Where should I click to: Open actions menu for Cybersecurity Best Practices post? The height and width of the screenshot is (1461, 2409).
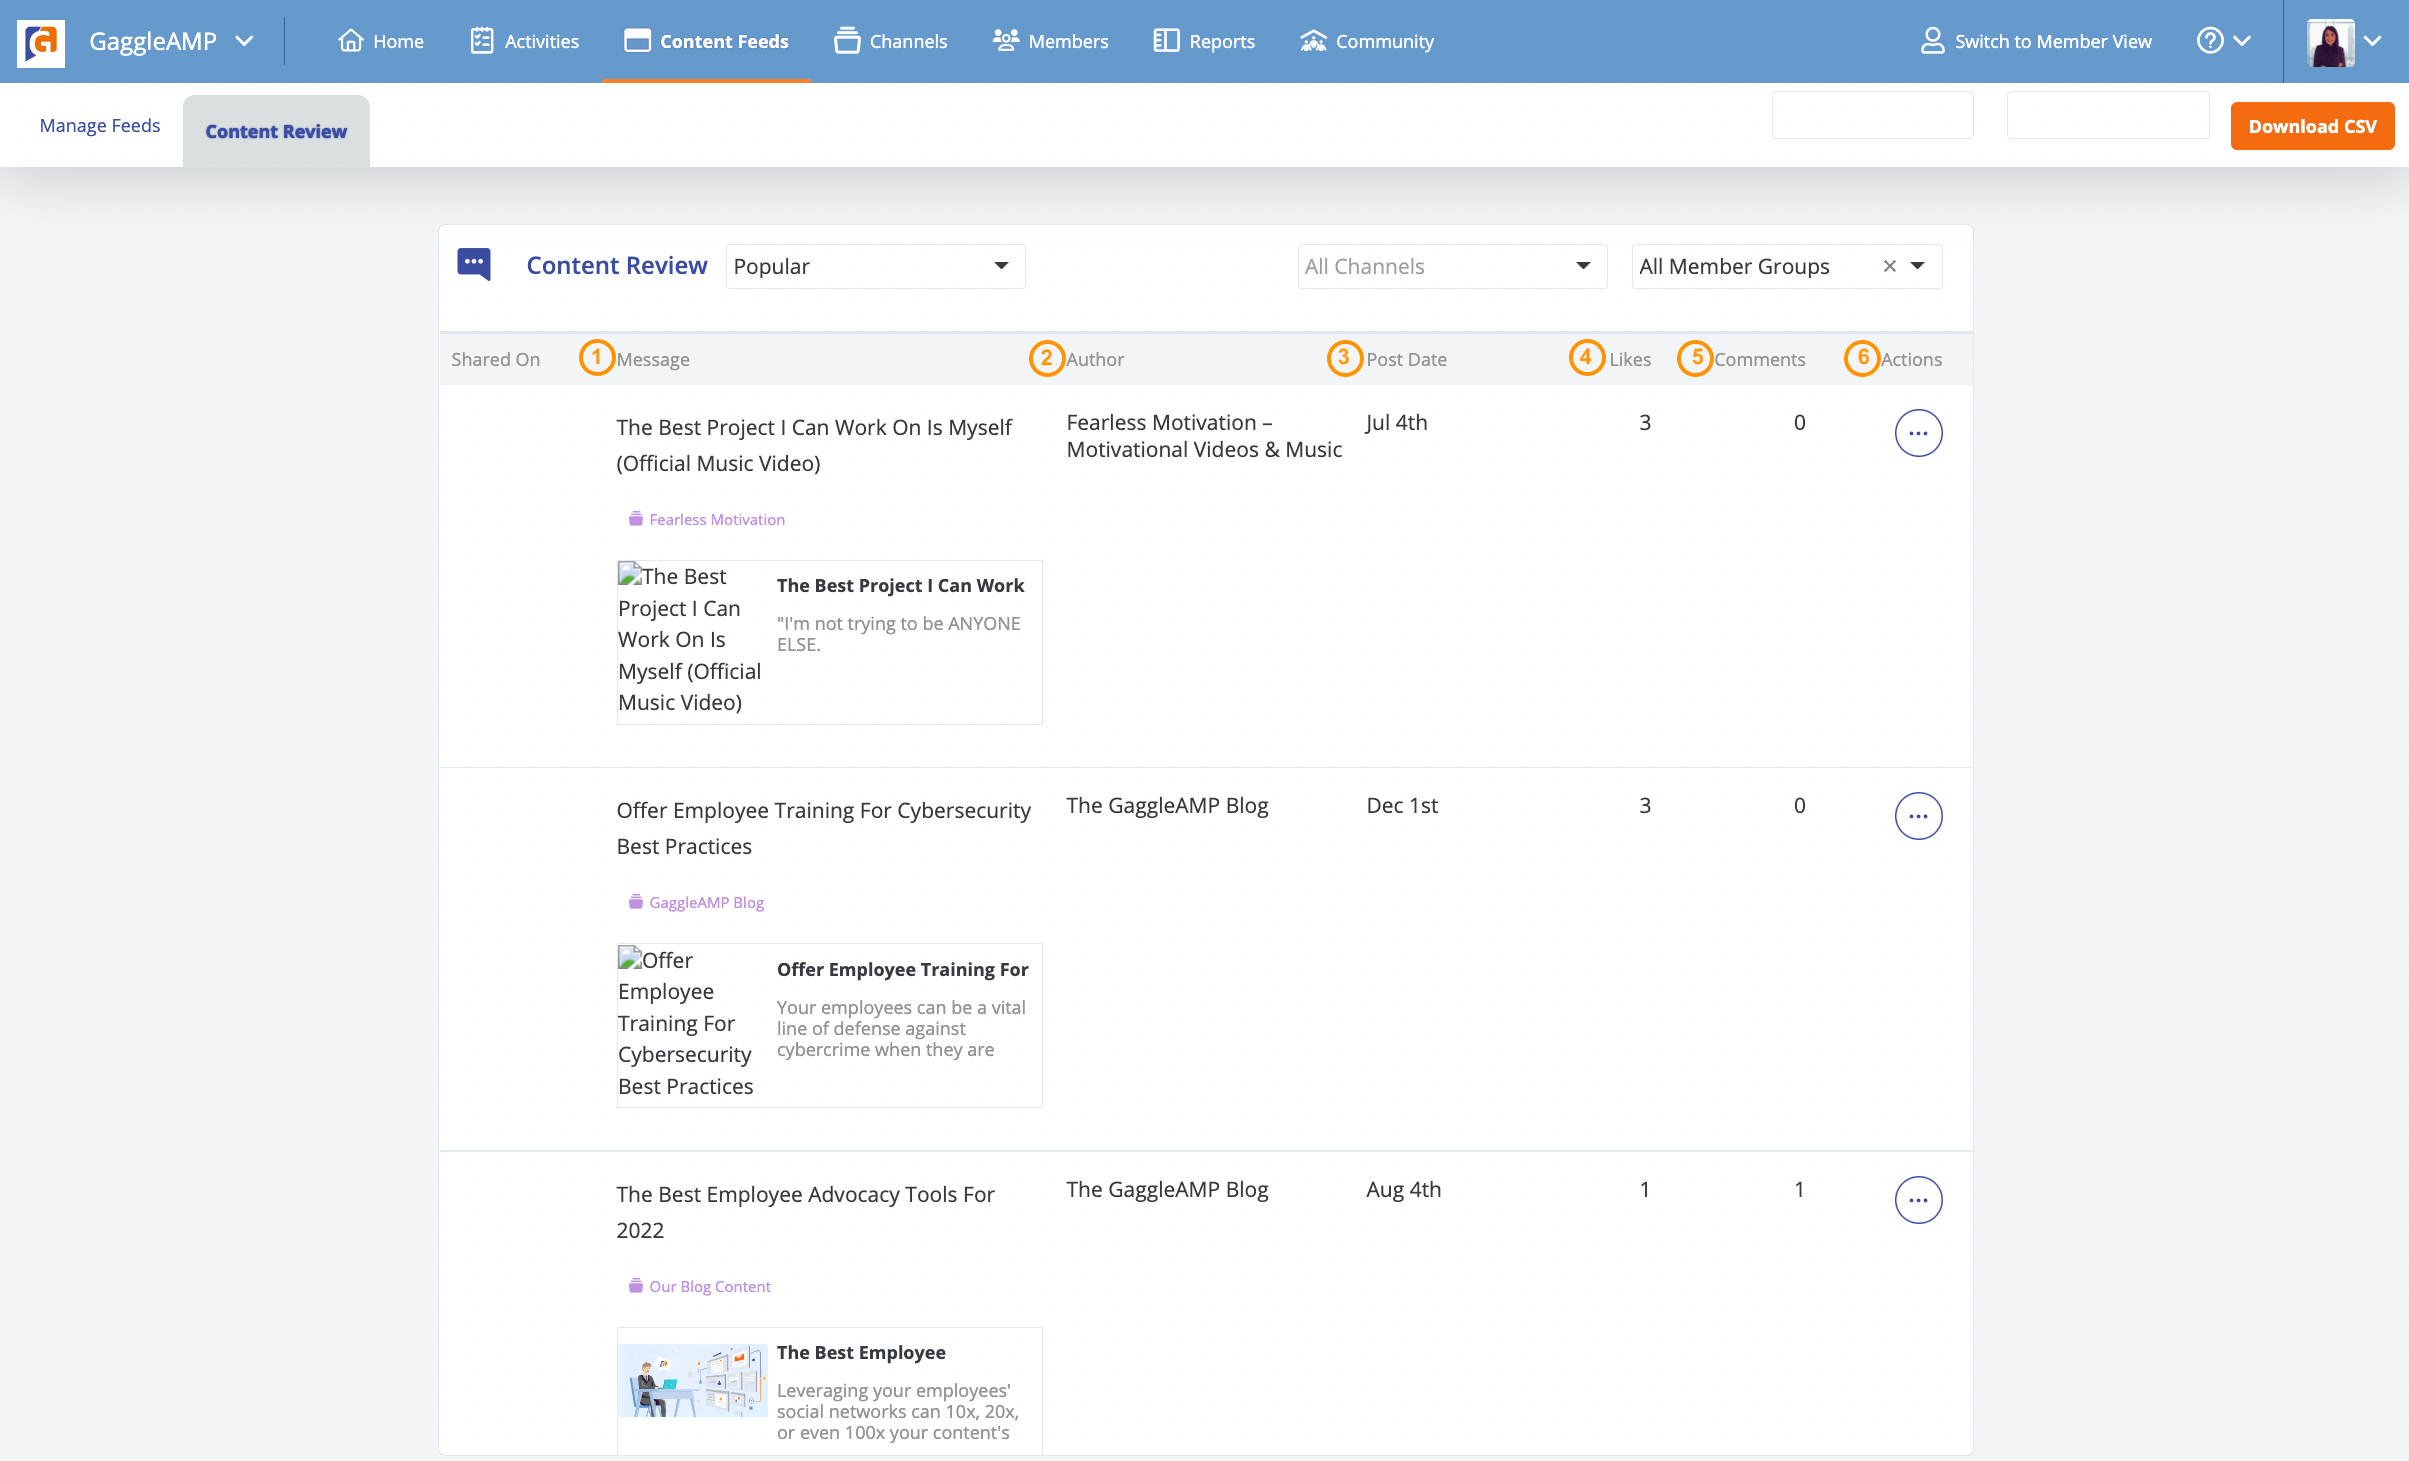pyautogui.click(x=1918, y=816)
